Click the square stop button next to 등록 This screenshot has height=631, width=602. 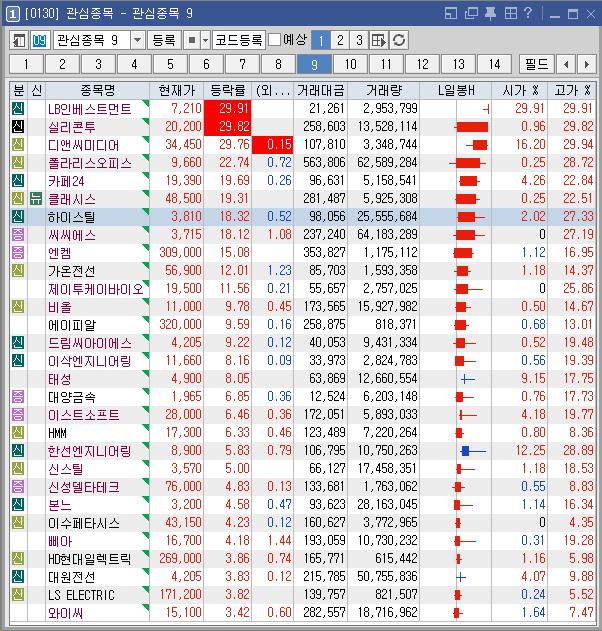(x=192, y=40)
